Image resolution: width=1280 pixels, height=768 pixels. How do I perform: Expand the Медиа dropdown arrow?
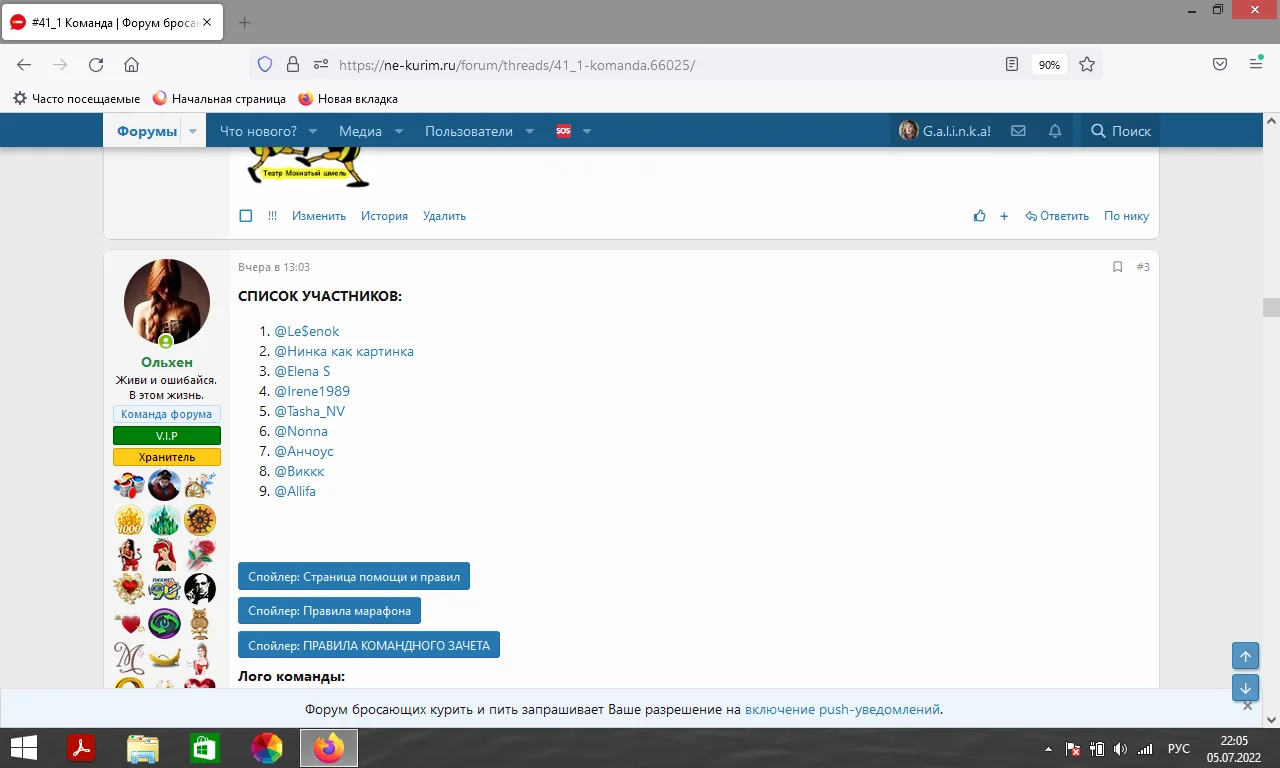(399, 131)
